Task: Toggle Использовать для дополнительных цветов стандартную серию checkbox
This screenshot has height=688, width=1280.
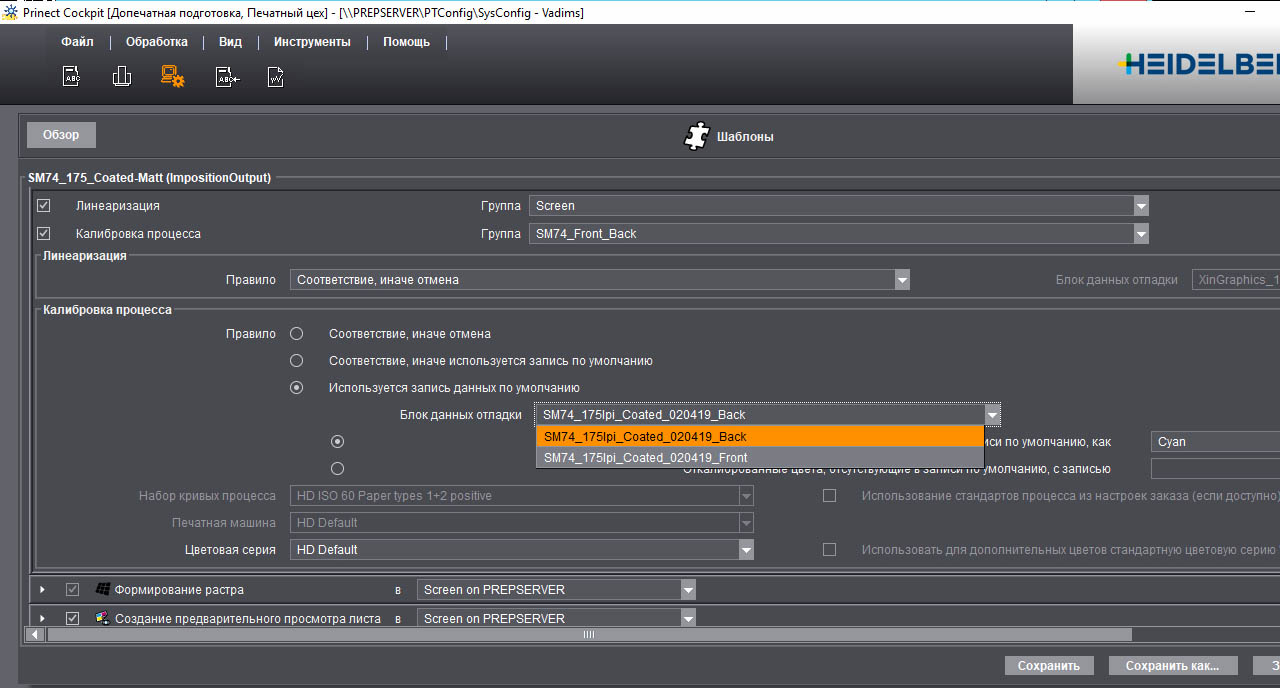Action: coord(829,549)
